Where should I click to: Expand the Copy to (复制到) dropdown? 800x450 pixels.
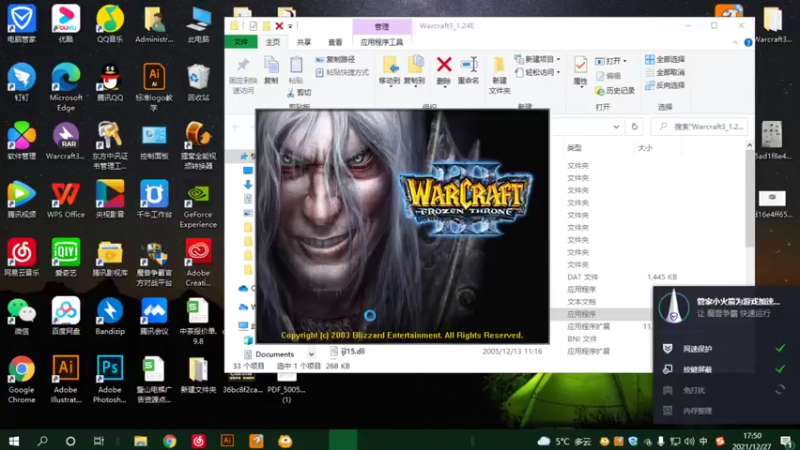[415, 87]
